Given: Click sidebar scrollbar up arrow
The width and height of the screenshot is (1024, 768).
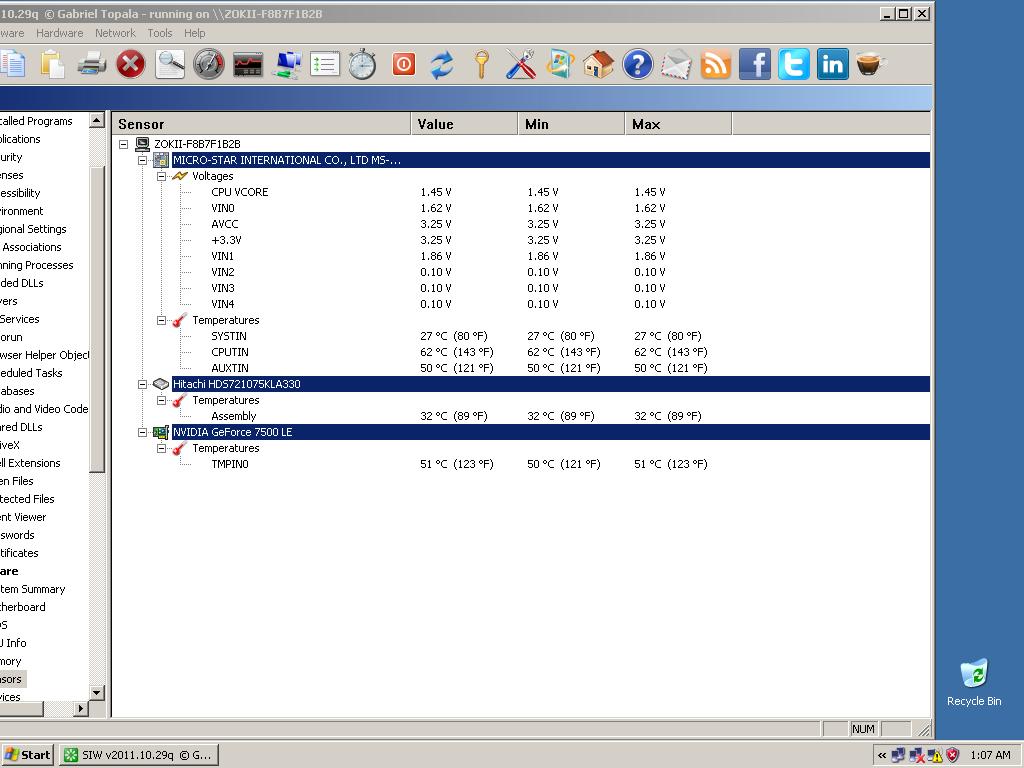Looking at the screenshot, I should point(97,120).
